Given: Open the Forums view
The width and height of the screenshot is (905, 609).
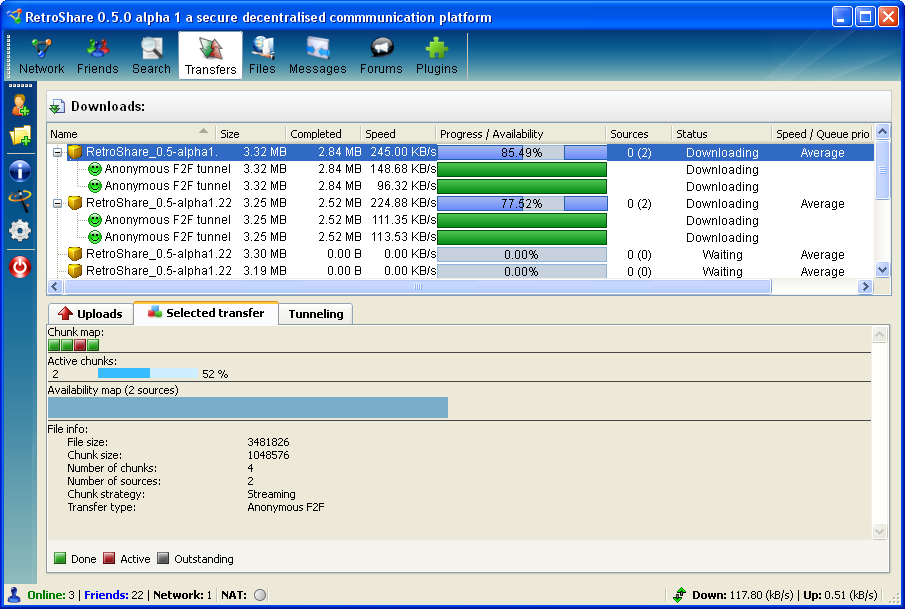Looking at the screenshot, I should (x=381, y=54).
